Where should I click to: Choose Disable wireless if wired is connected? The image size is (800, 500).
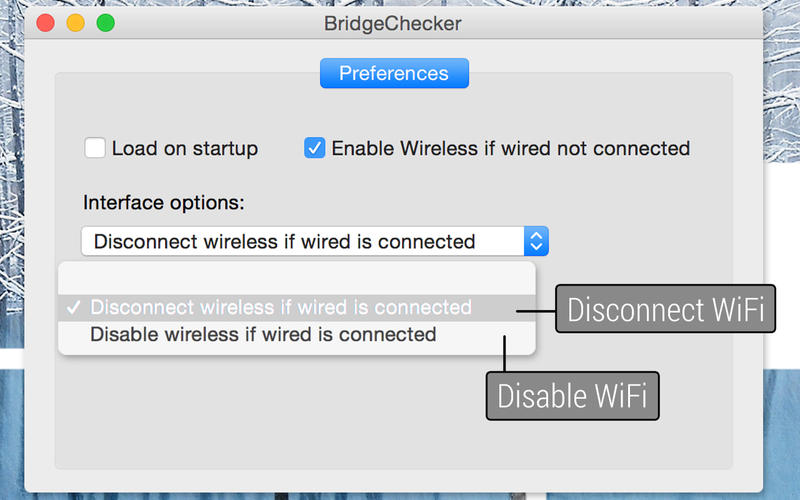coord(263,334)
